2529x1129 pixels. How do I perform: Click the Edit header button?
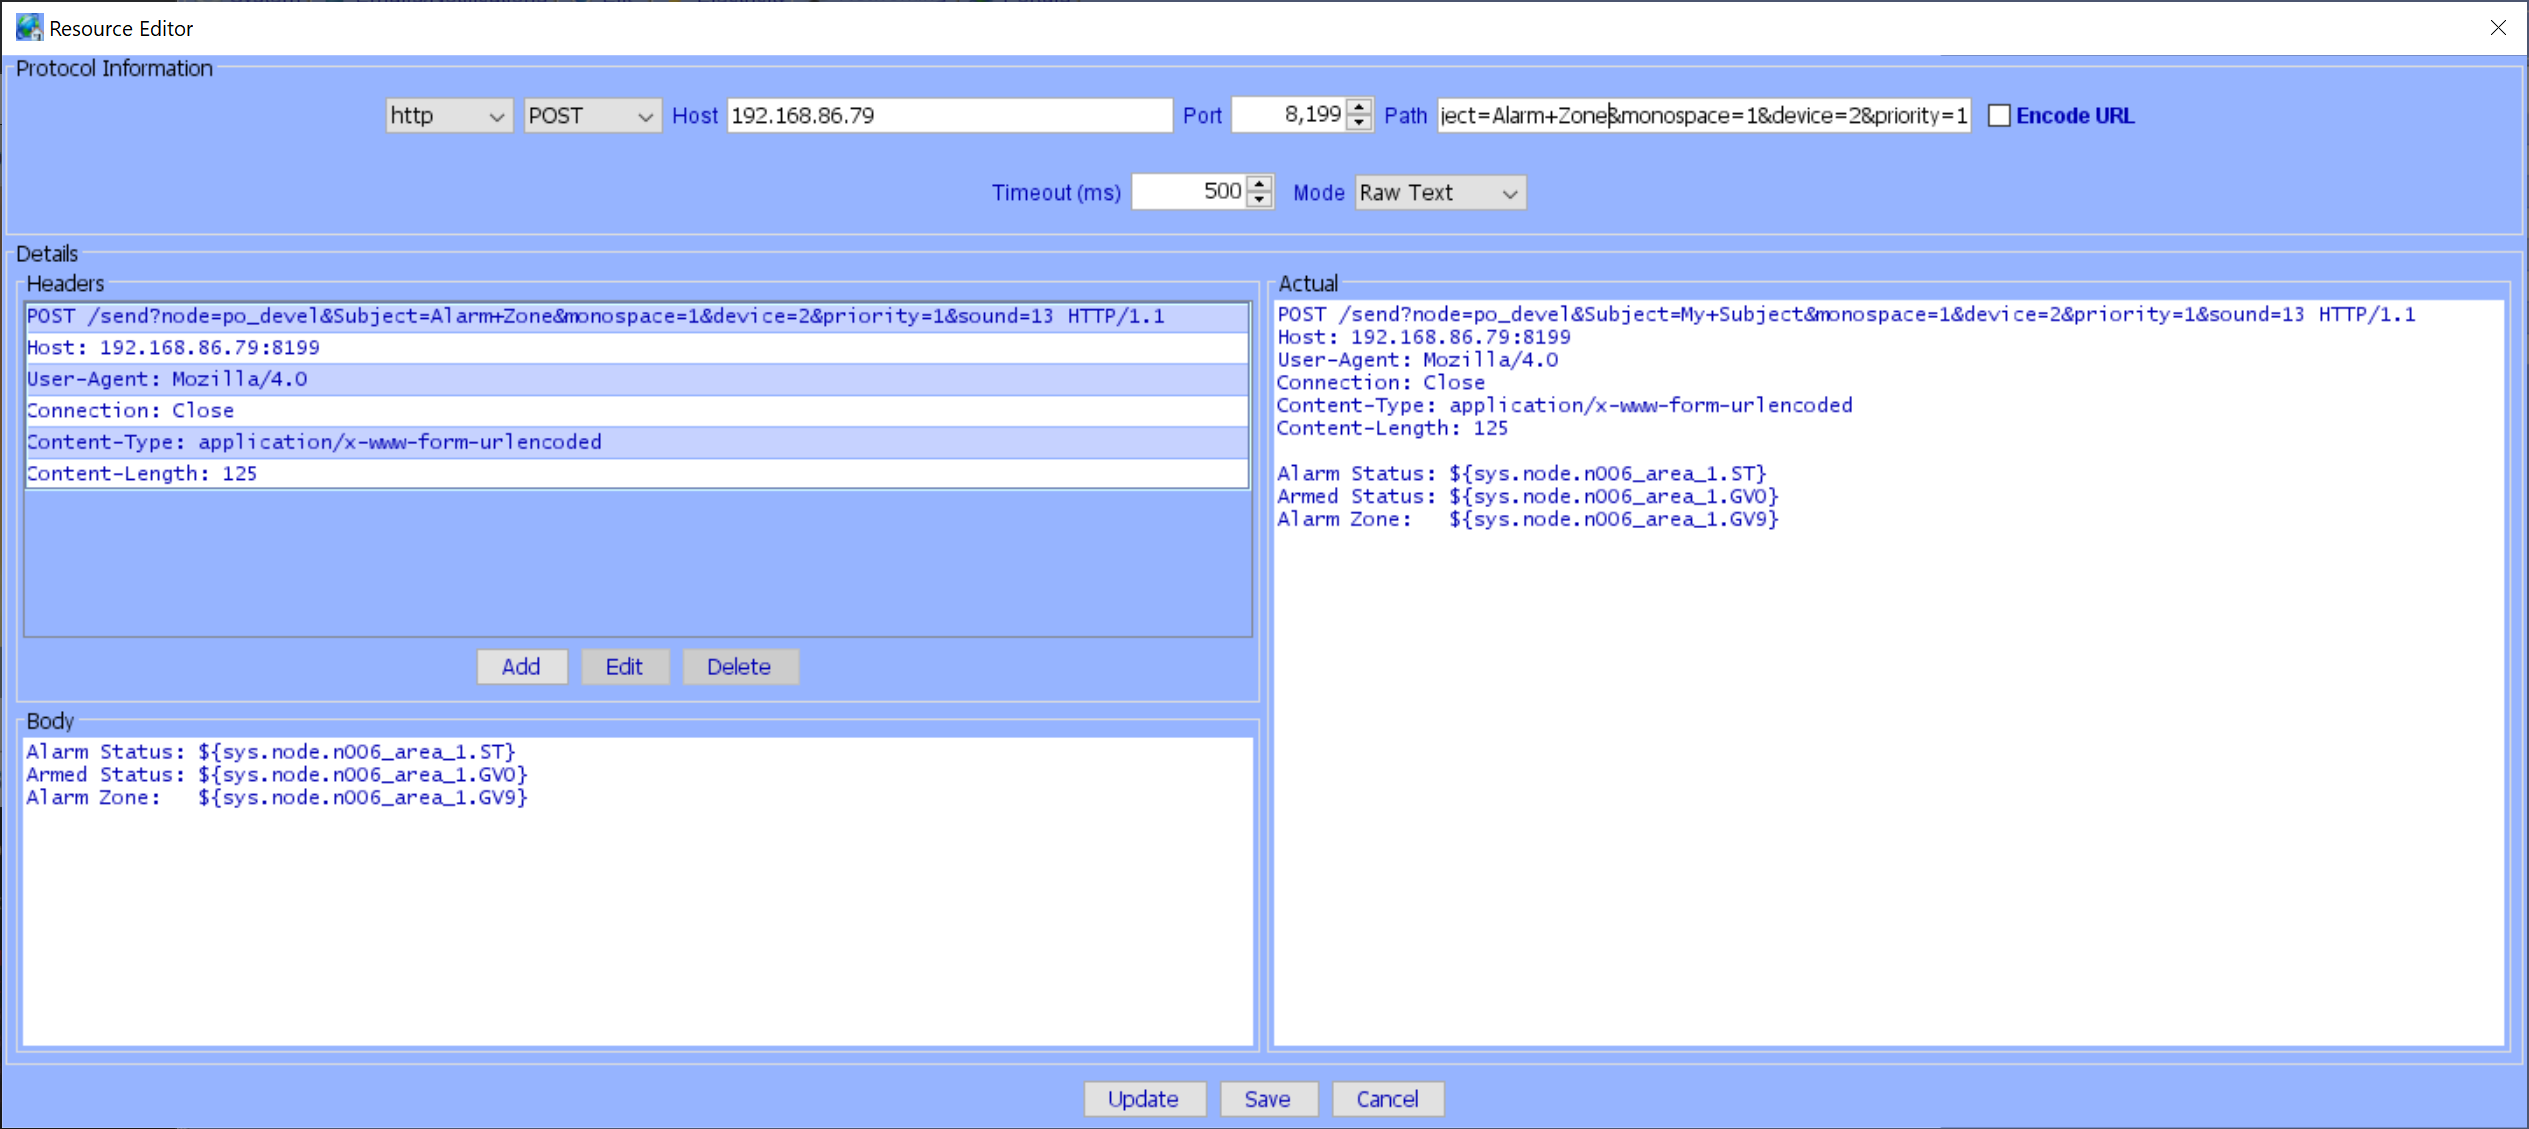623,666
